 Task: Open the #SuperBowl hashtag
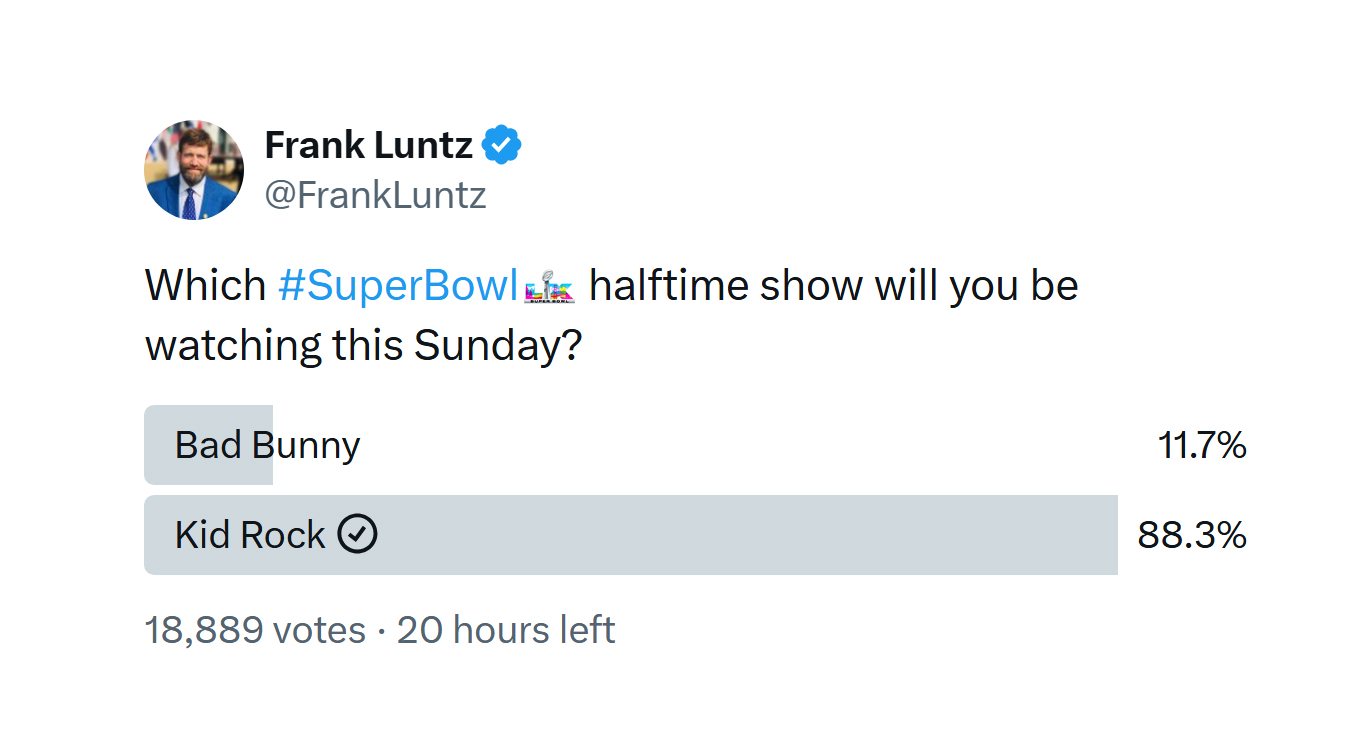pos(398,286)
